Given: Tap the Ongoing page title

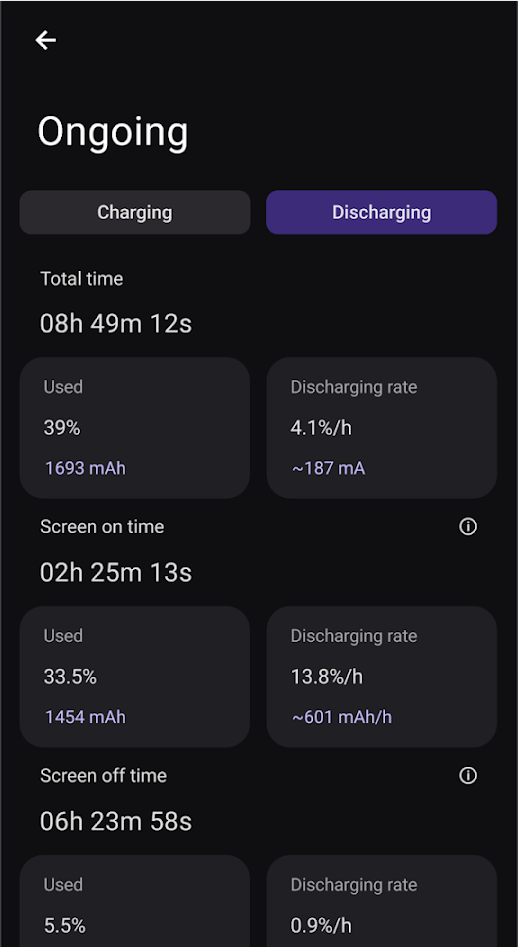Looking at the screenshot, I should point(113,132).
